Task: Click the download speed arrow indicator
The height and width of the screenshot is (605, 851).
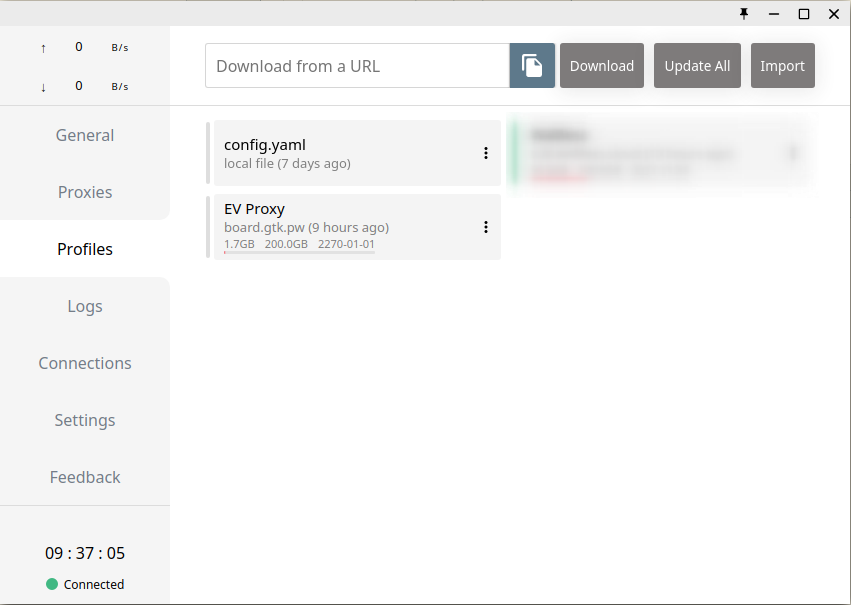Action: 43,87
